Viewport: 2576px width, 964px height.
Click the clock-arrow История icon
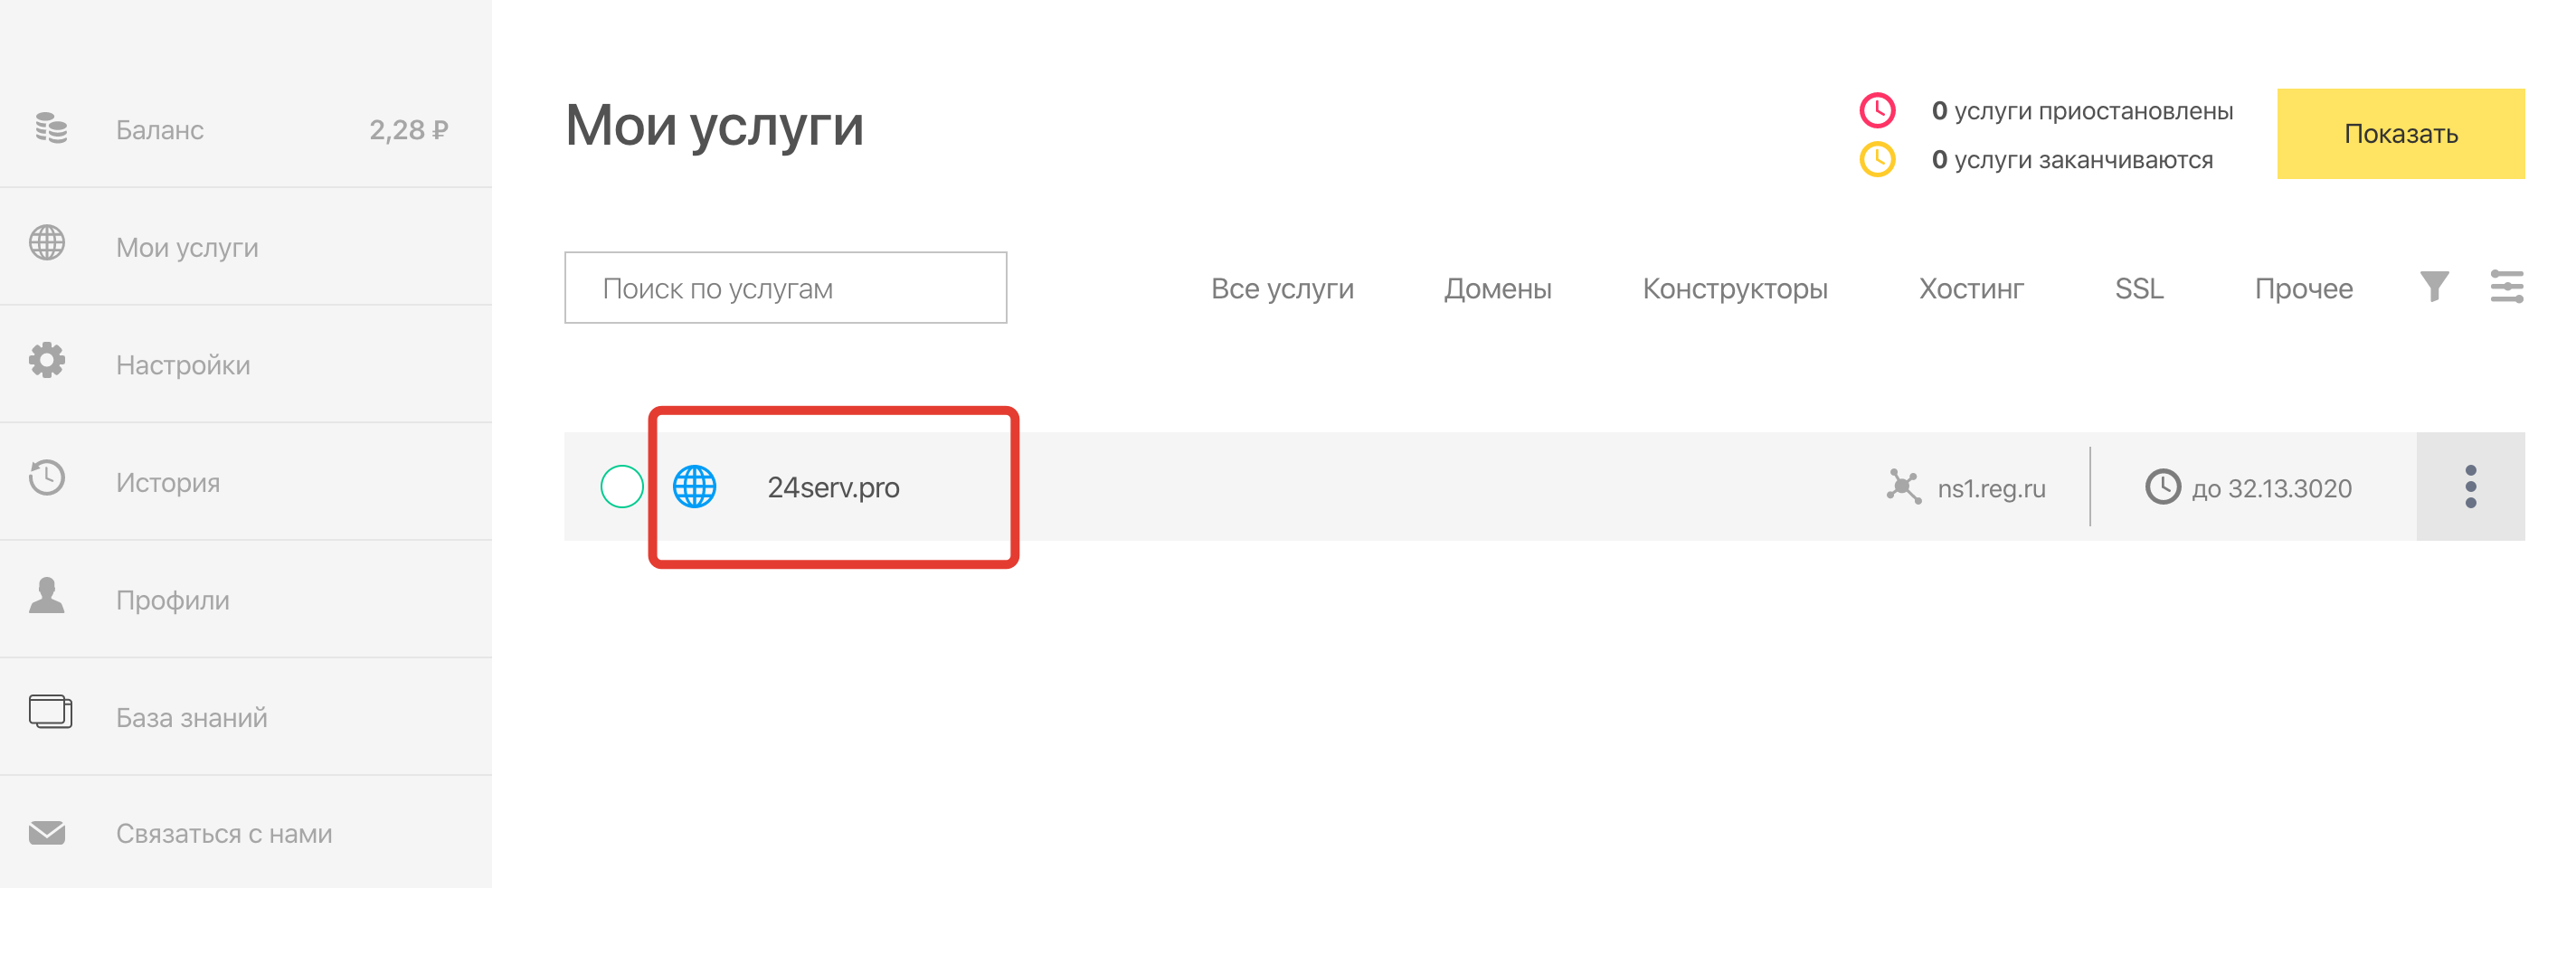pos(47,479)
